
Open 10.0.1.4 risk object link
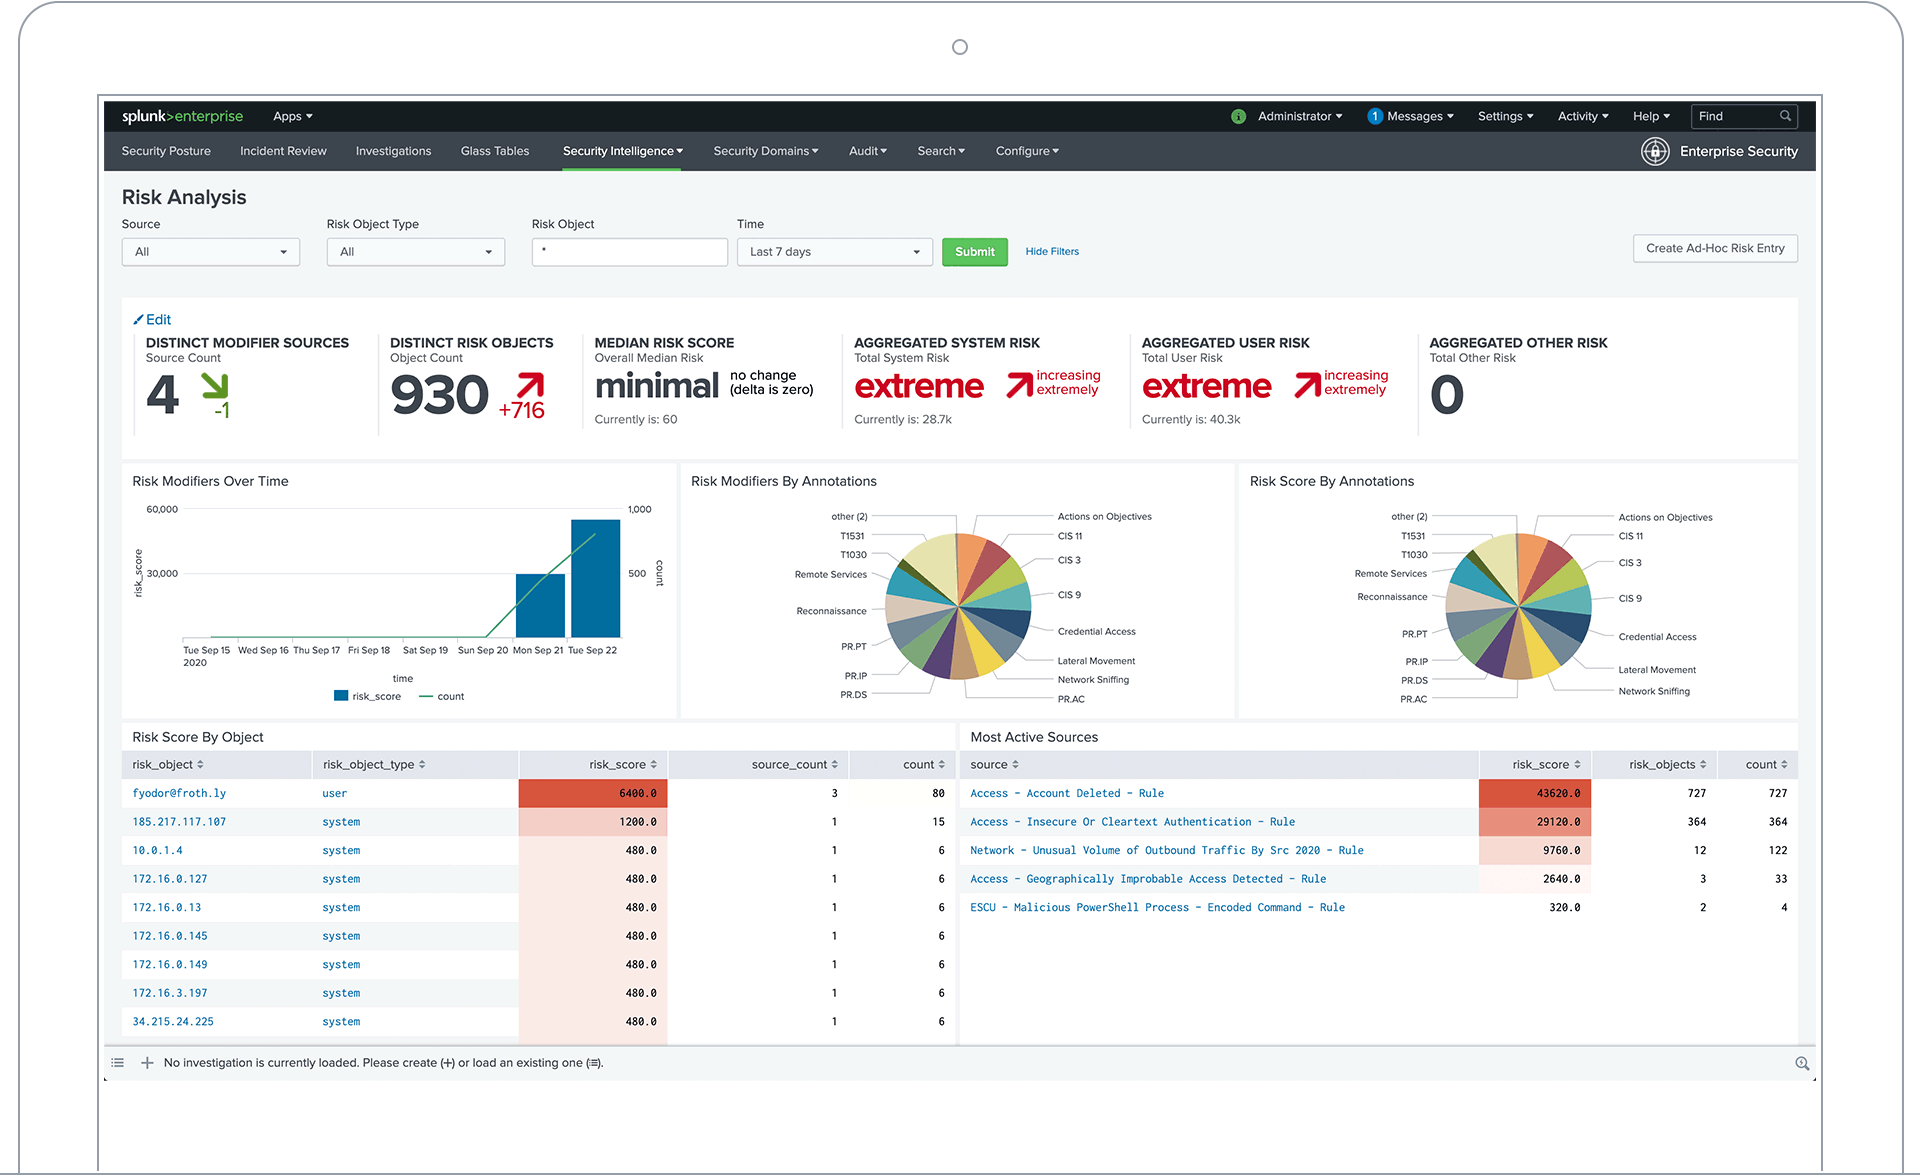[157, 851]
